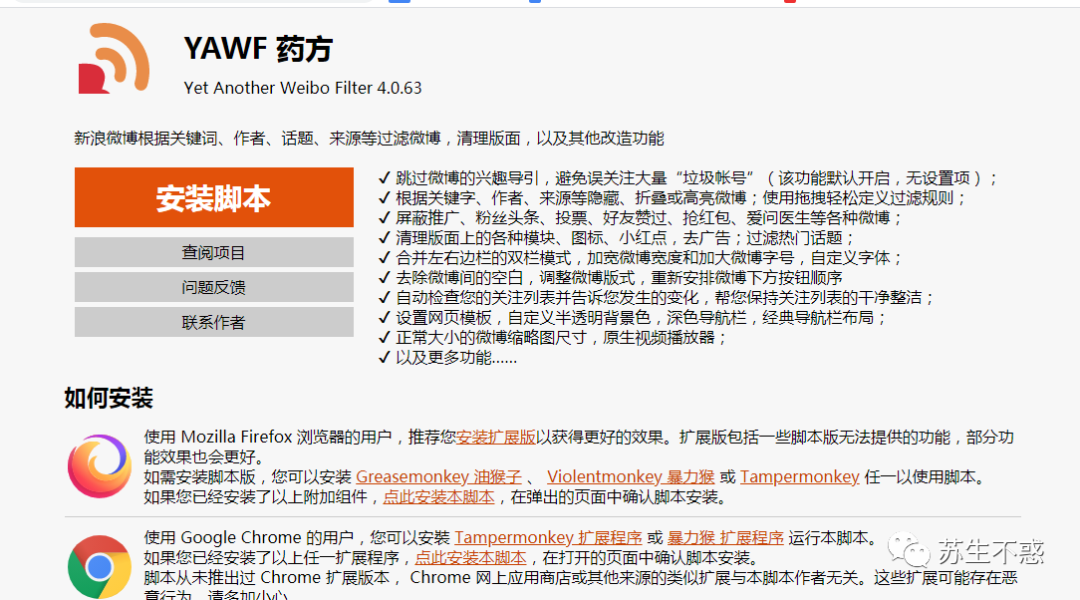Select the 联系作者 contact button
The image size is (1080, 600).
[214, 322]
